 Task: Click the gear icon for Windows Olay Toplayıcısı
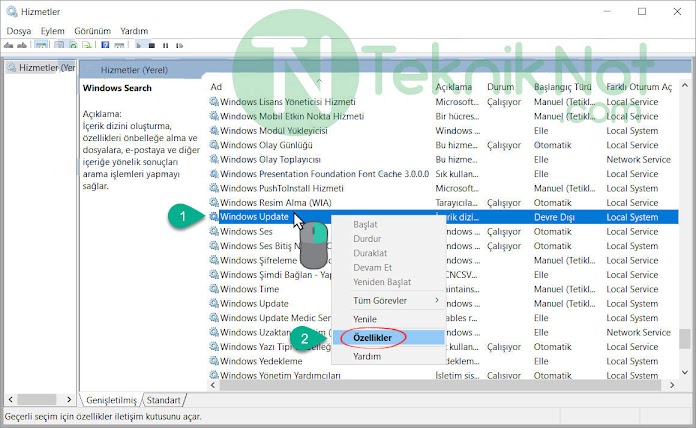[x=214, y=159]
